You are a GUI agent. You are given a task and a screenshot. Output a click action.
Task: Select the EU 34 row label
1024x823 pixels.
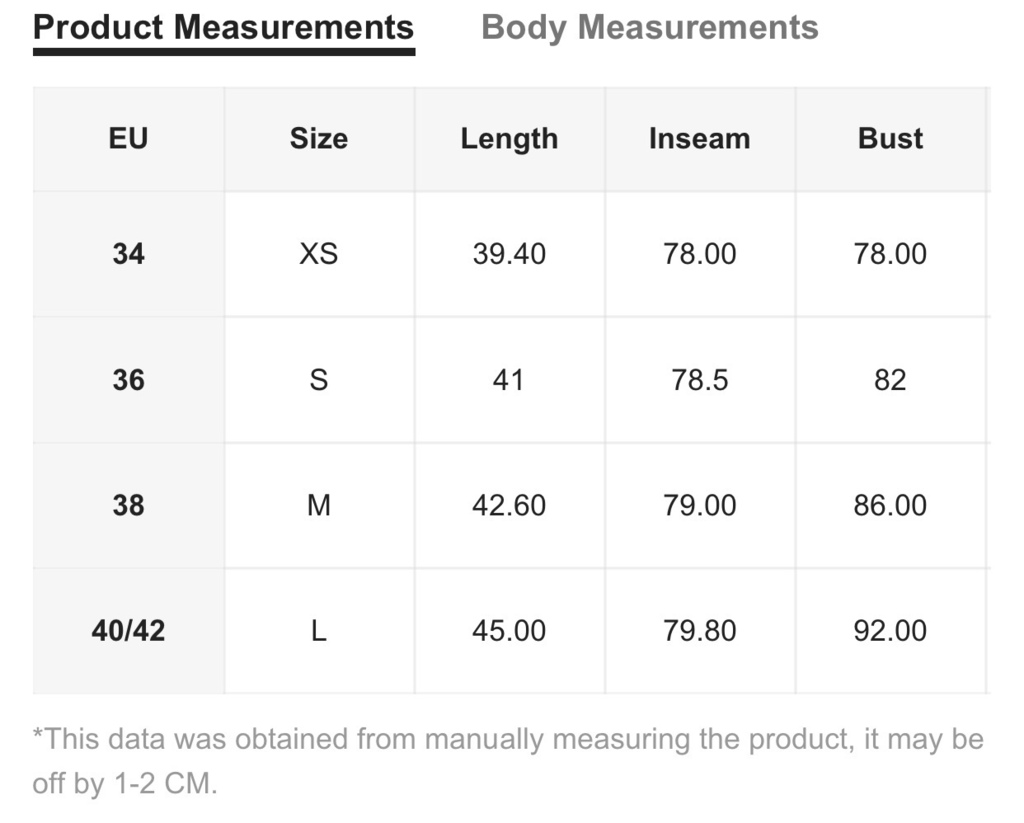129,254
